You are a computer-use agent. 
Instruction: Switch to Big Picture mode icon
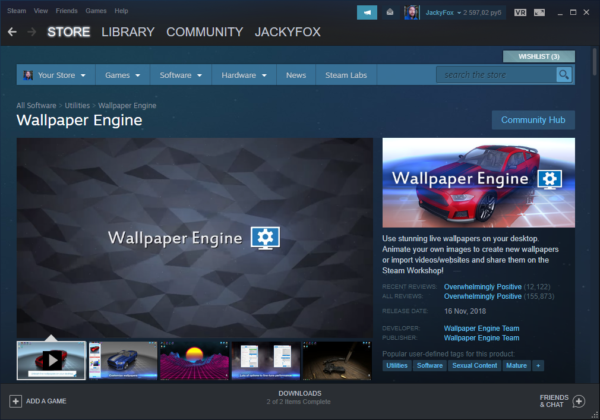click(x=539, y=13)
